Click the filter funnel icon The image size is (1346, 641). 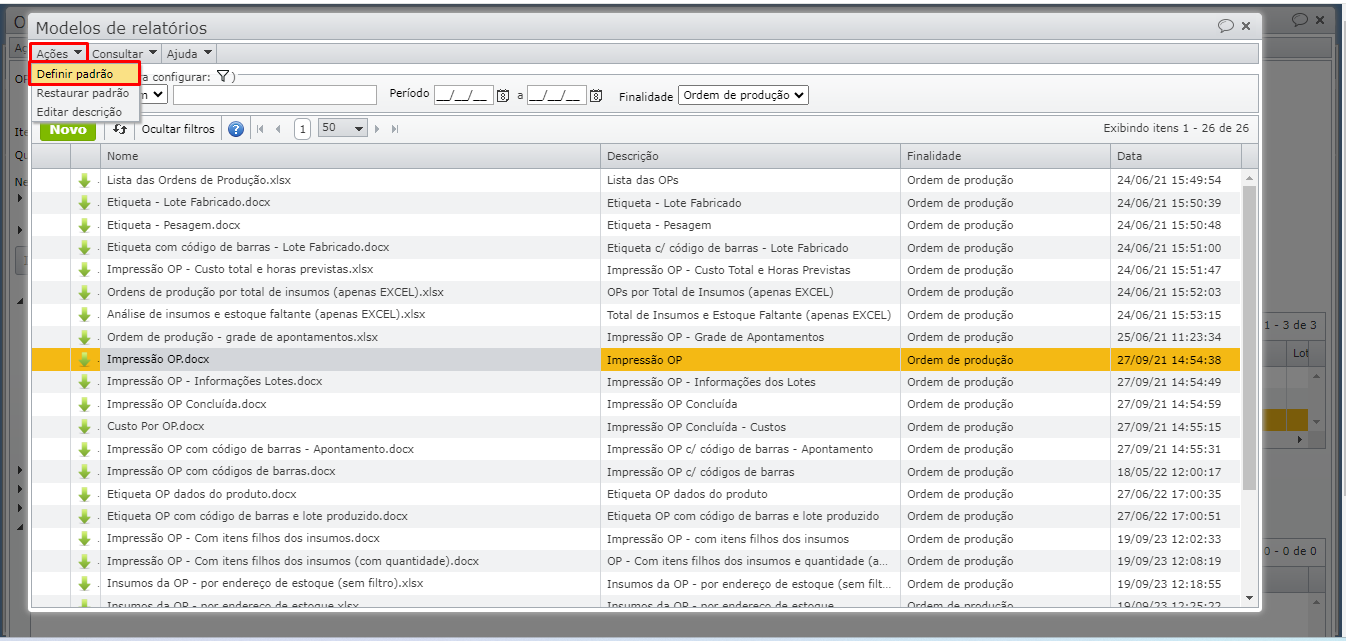(x=223, y=76)
